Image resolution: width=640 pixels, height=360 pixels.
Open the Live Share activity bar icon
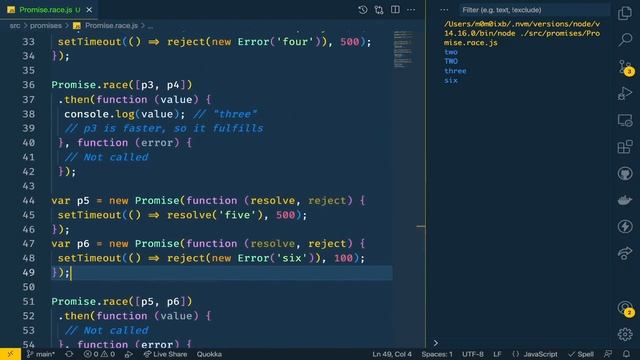625,253
